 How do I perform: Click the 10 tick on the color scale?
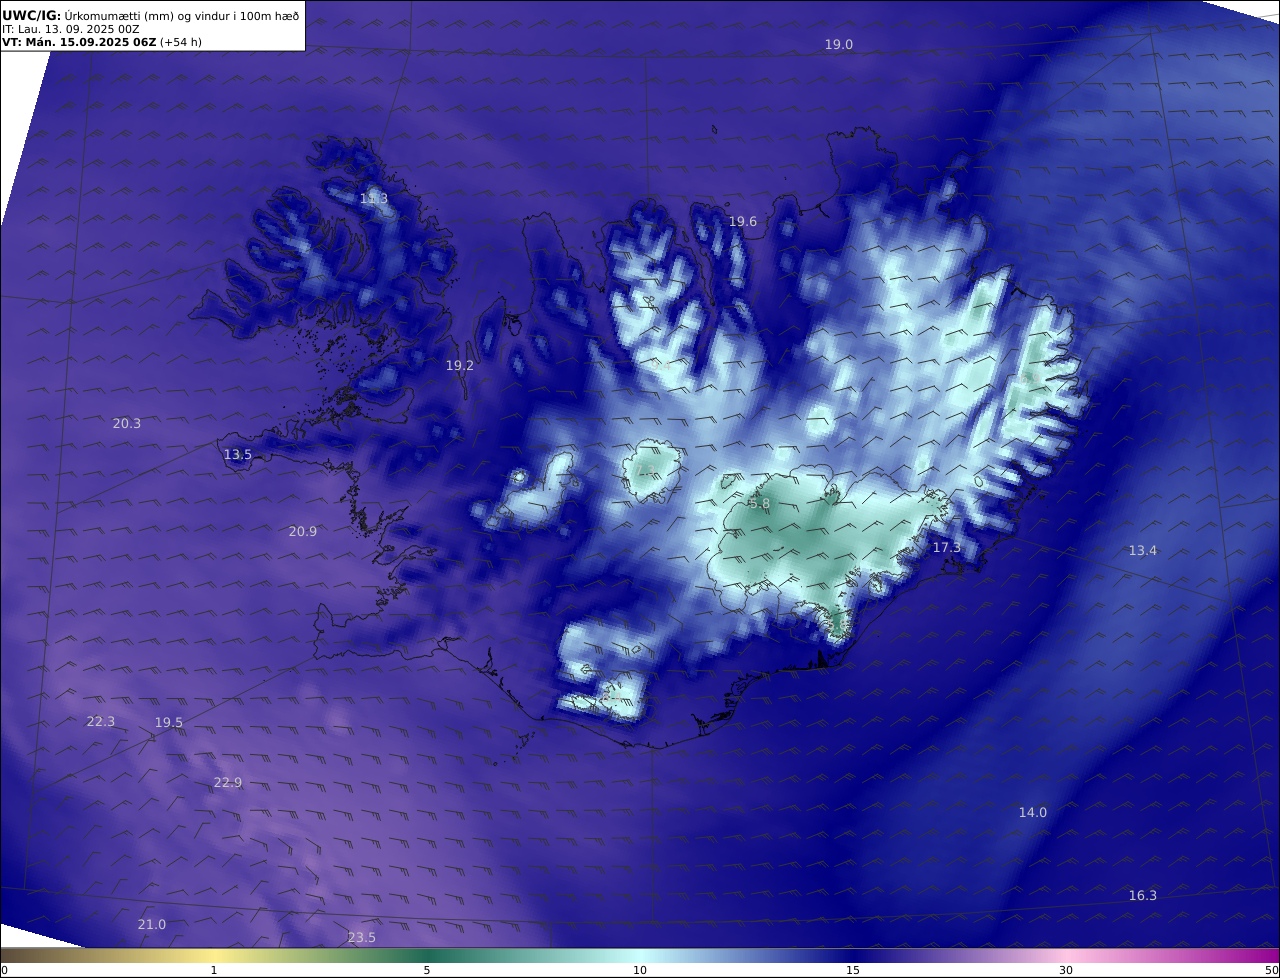click(x=640, y=970)
